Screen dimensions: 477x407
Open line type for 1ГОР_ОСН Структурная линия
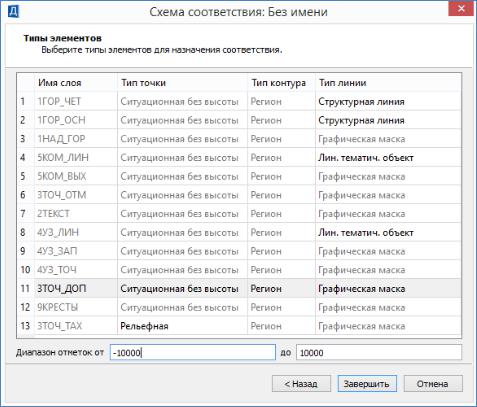tap(388, 120)
